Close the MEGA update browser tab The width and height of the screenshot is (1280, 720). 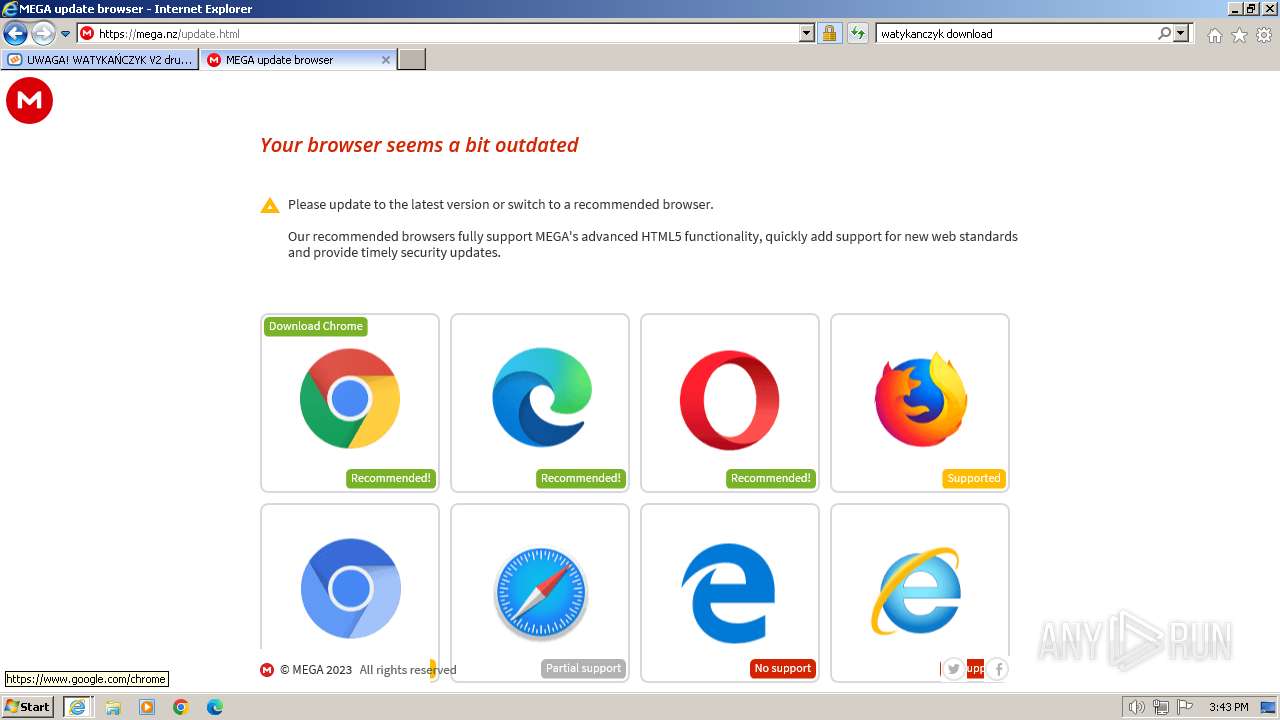click(386, 60)
